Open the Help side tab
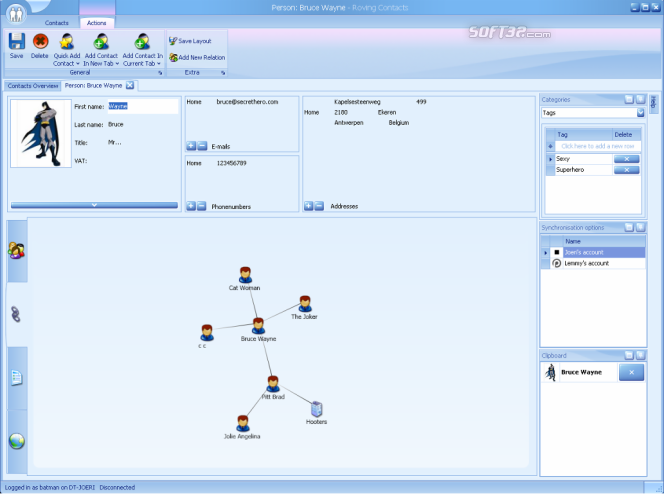The image size is (664, 494). click(x=653, y=103)
